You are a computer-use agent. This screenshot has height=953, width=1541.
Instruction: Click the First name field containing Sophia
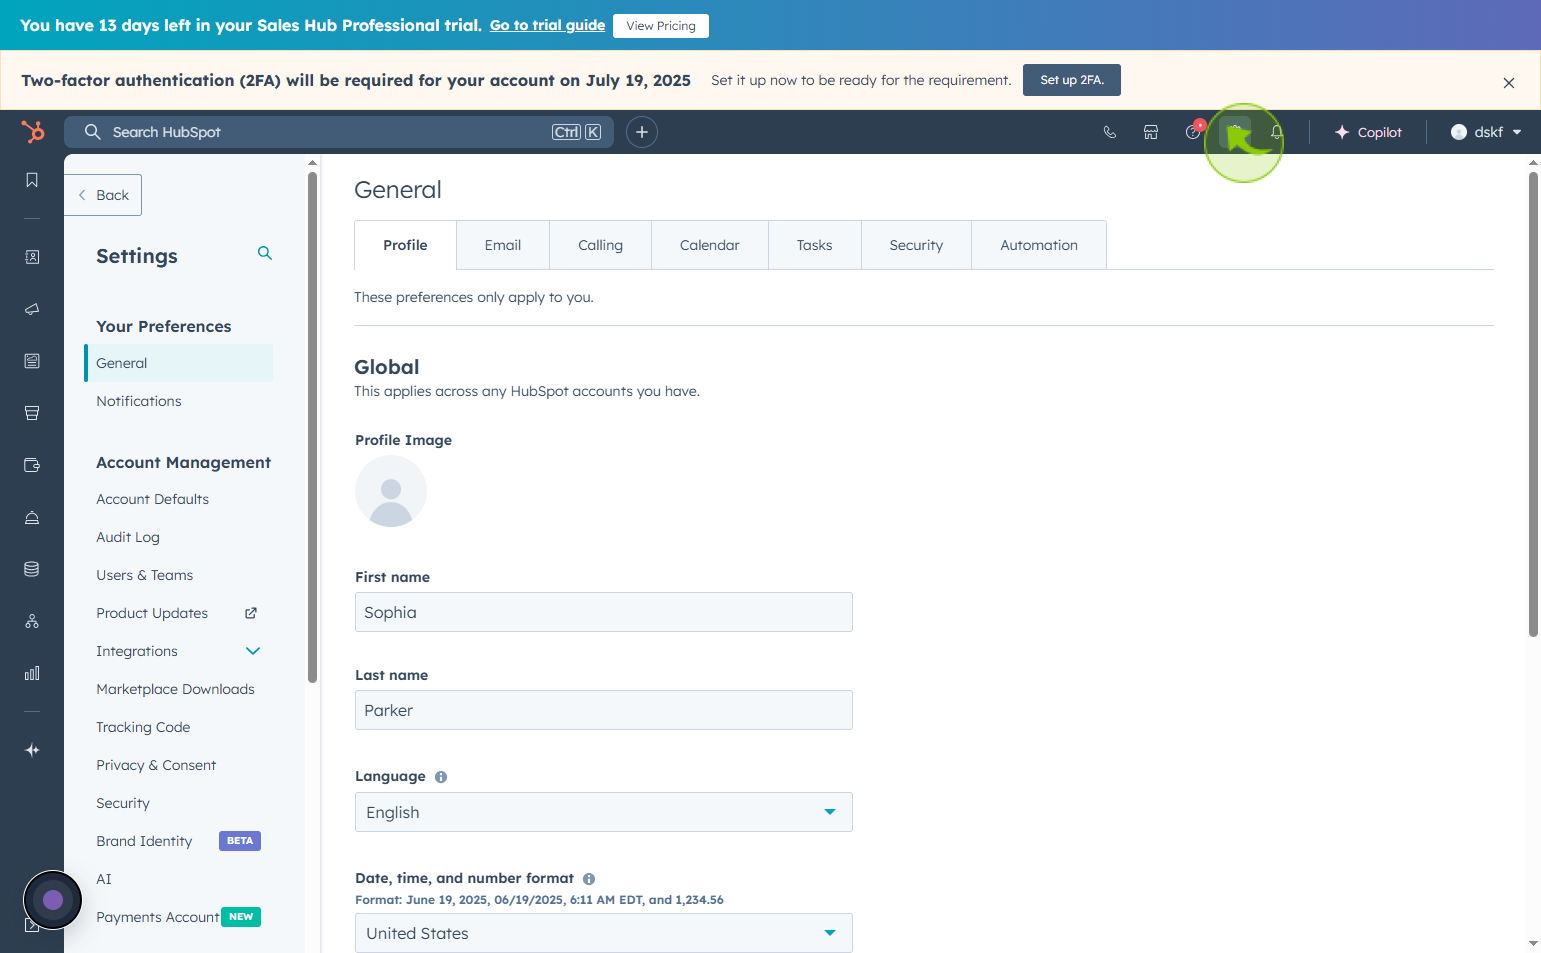tap(604, 612)
